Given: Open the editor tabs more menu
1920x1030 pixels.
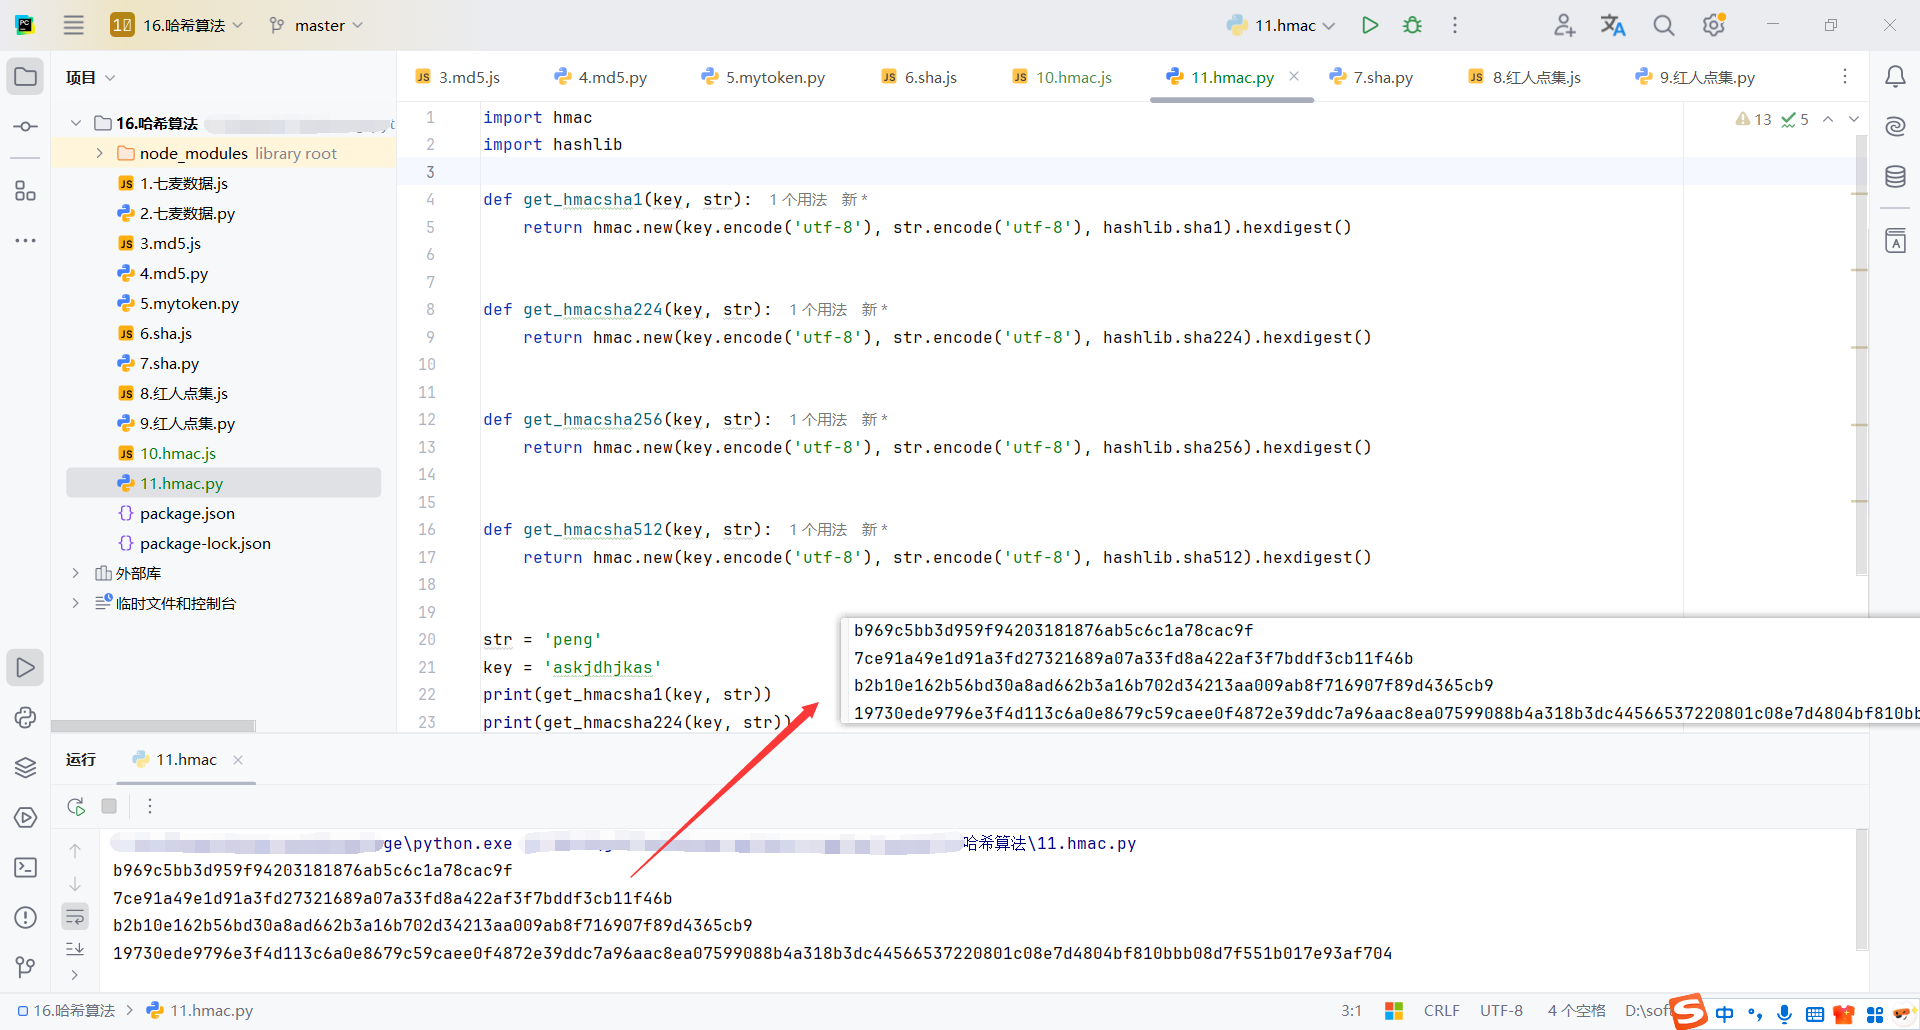Looking at the screenshot, I should coord(1845,77).
